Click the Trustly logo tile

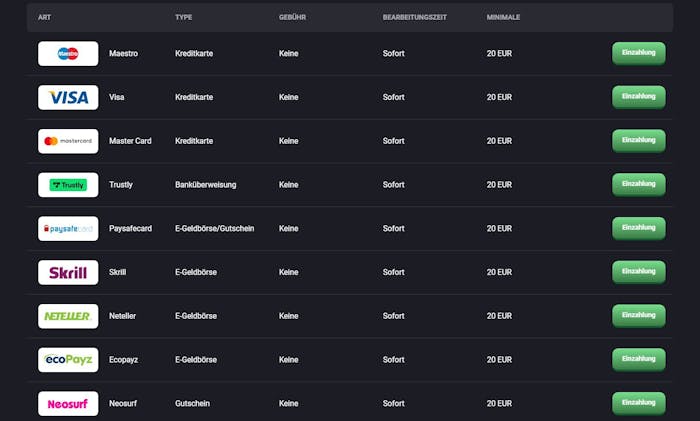68,185
